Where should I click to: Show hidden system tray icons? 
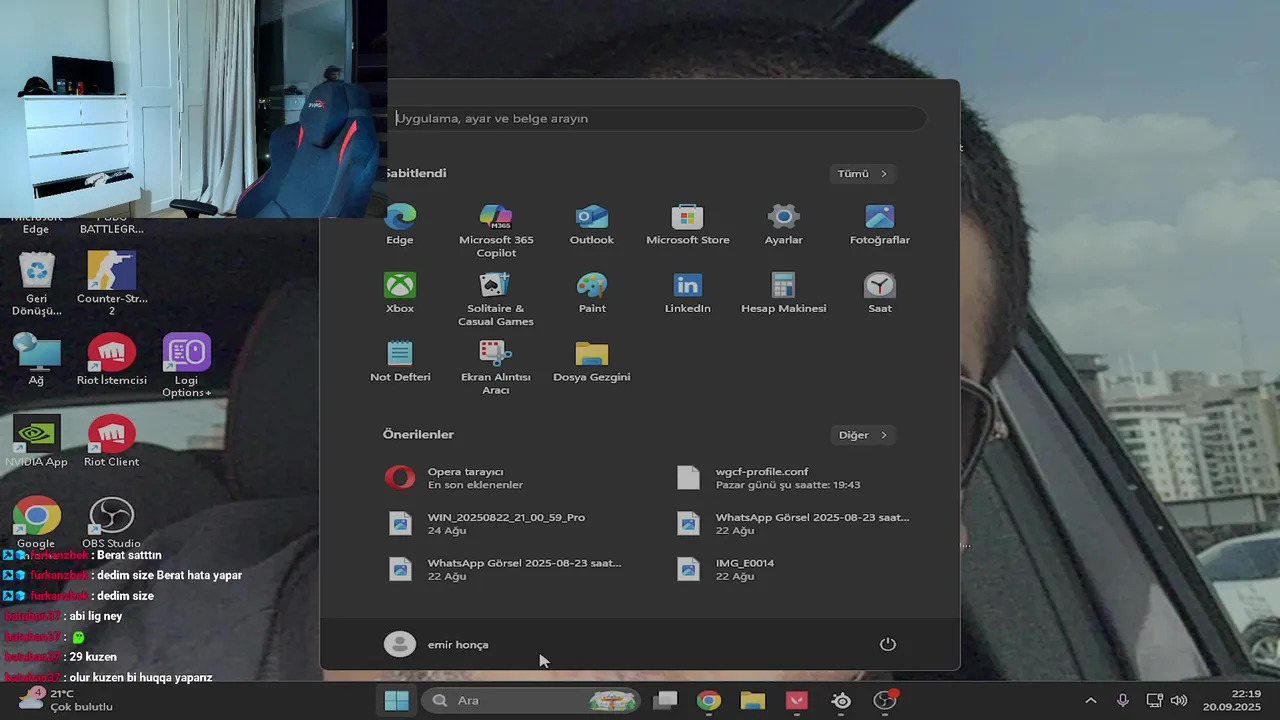1090,700
